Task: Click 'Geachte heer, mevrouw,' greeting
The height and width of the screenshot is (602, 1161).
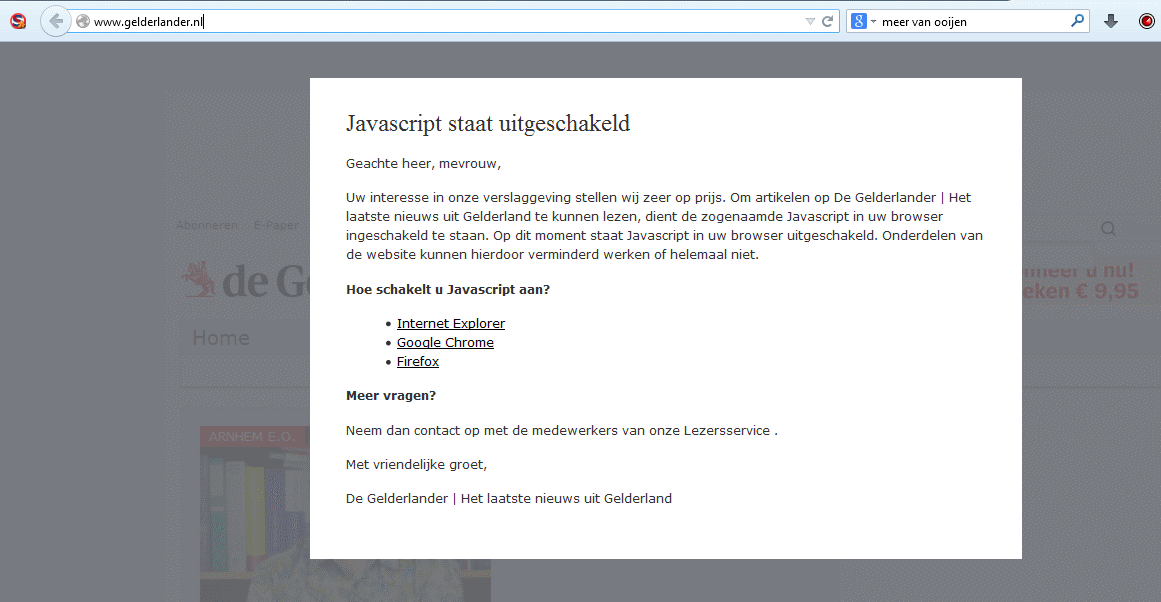Action: pyautogui.click(x=424, y=164)
